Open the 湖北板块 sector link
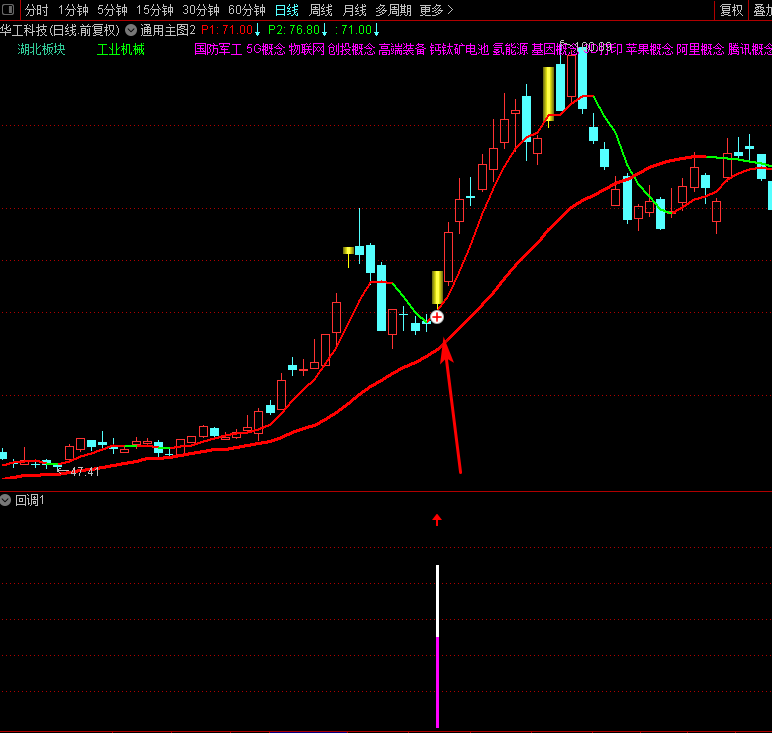Viewport: 772px width, 733px height. pyautogui.click(x=41, y=49)
